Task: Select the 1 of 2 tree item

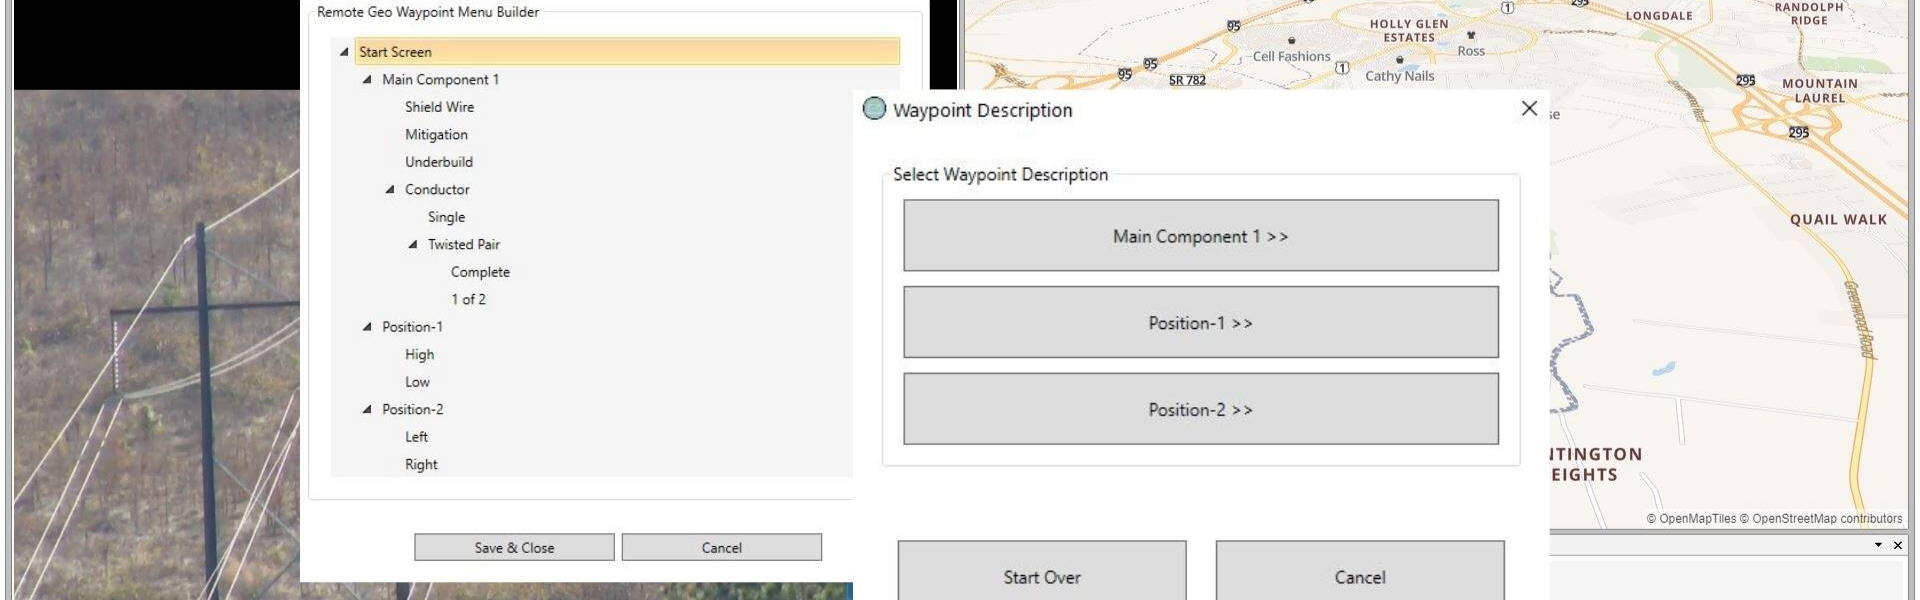Action: (468, 299)
